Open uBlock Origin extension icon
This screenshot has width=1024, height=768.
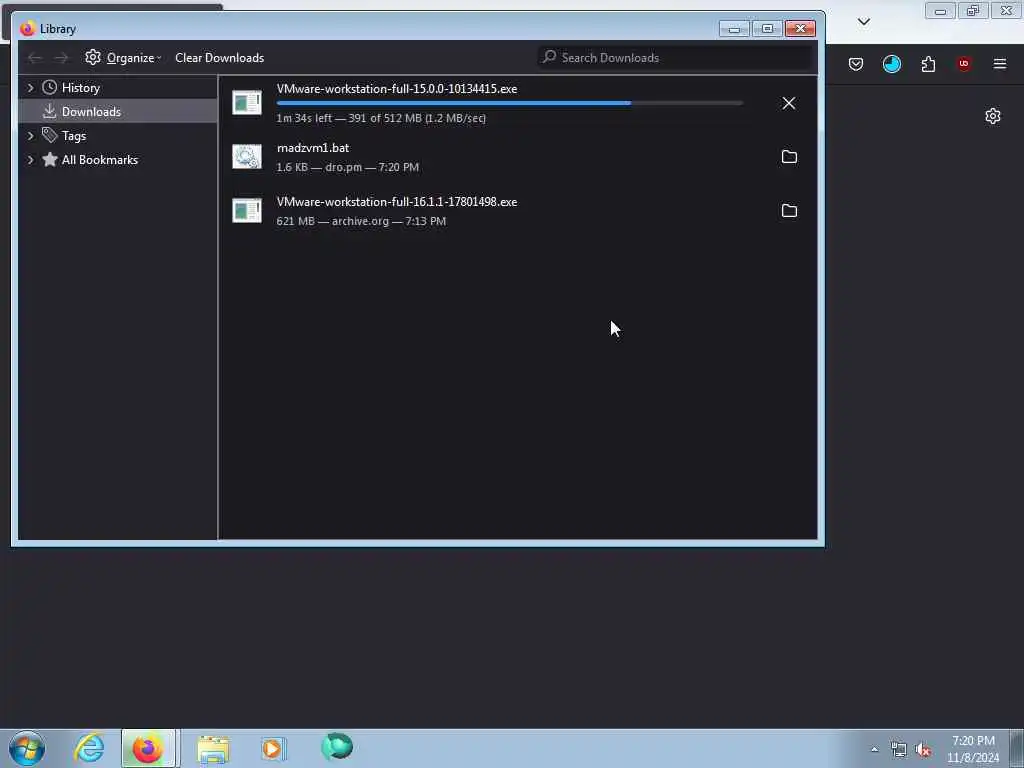pyautogui.click(x=964, y=64)
